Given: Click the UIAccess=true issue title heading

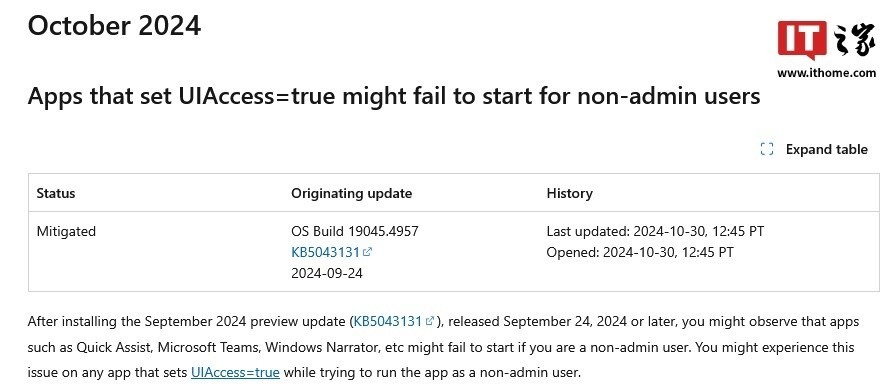Looking at the screenshot, I should click(x=394, y=96).
